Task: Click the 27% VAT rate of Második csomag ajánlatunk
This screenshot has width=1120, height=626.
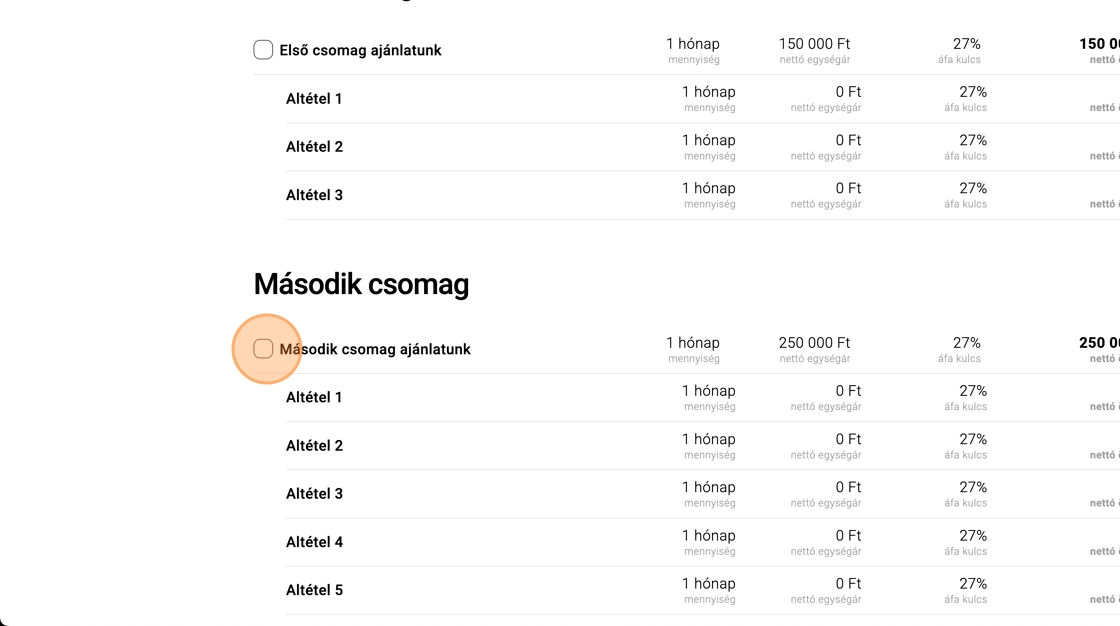Action: click(x=966, y=343)
